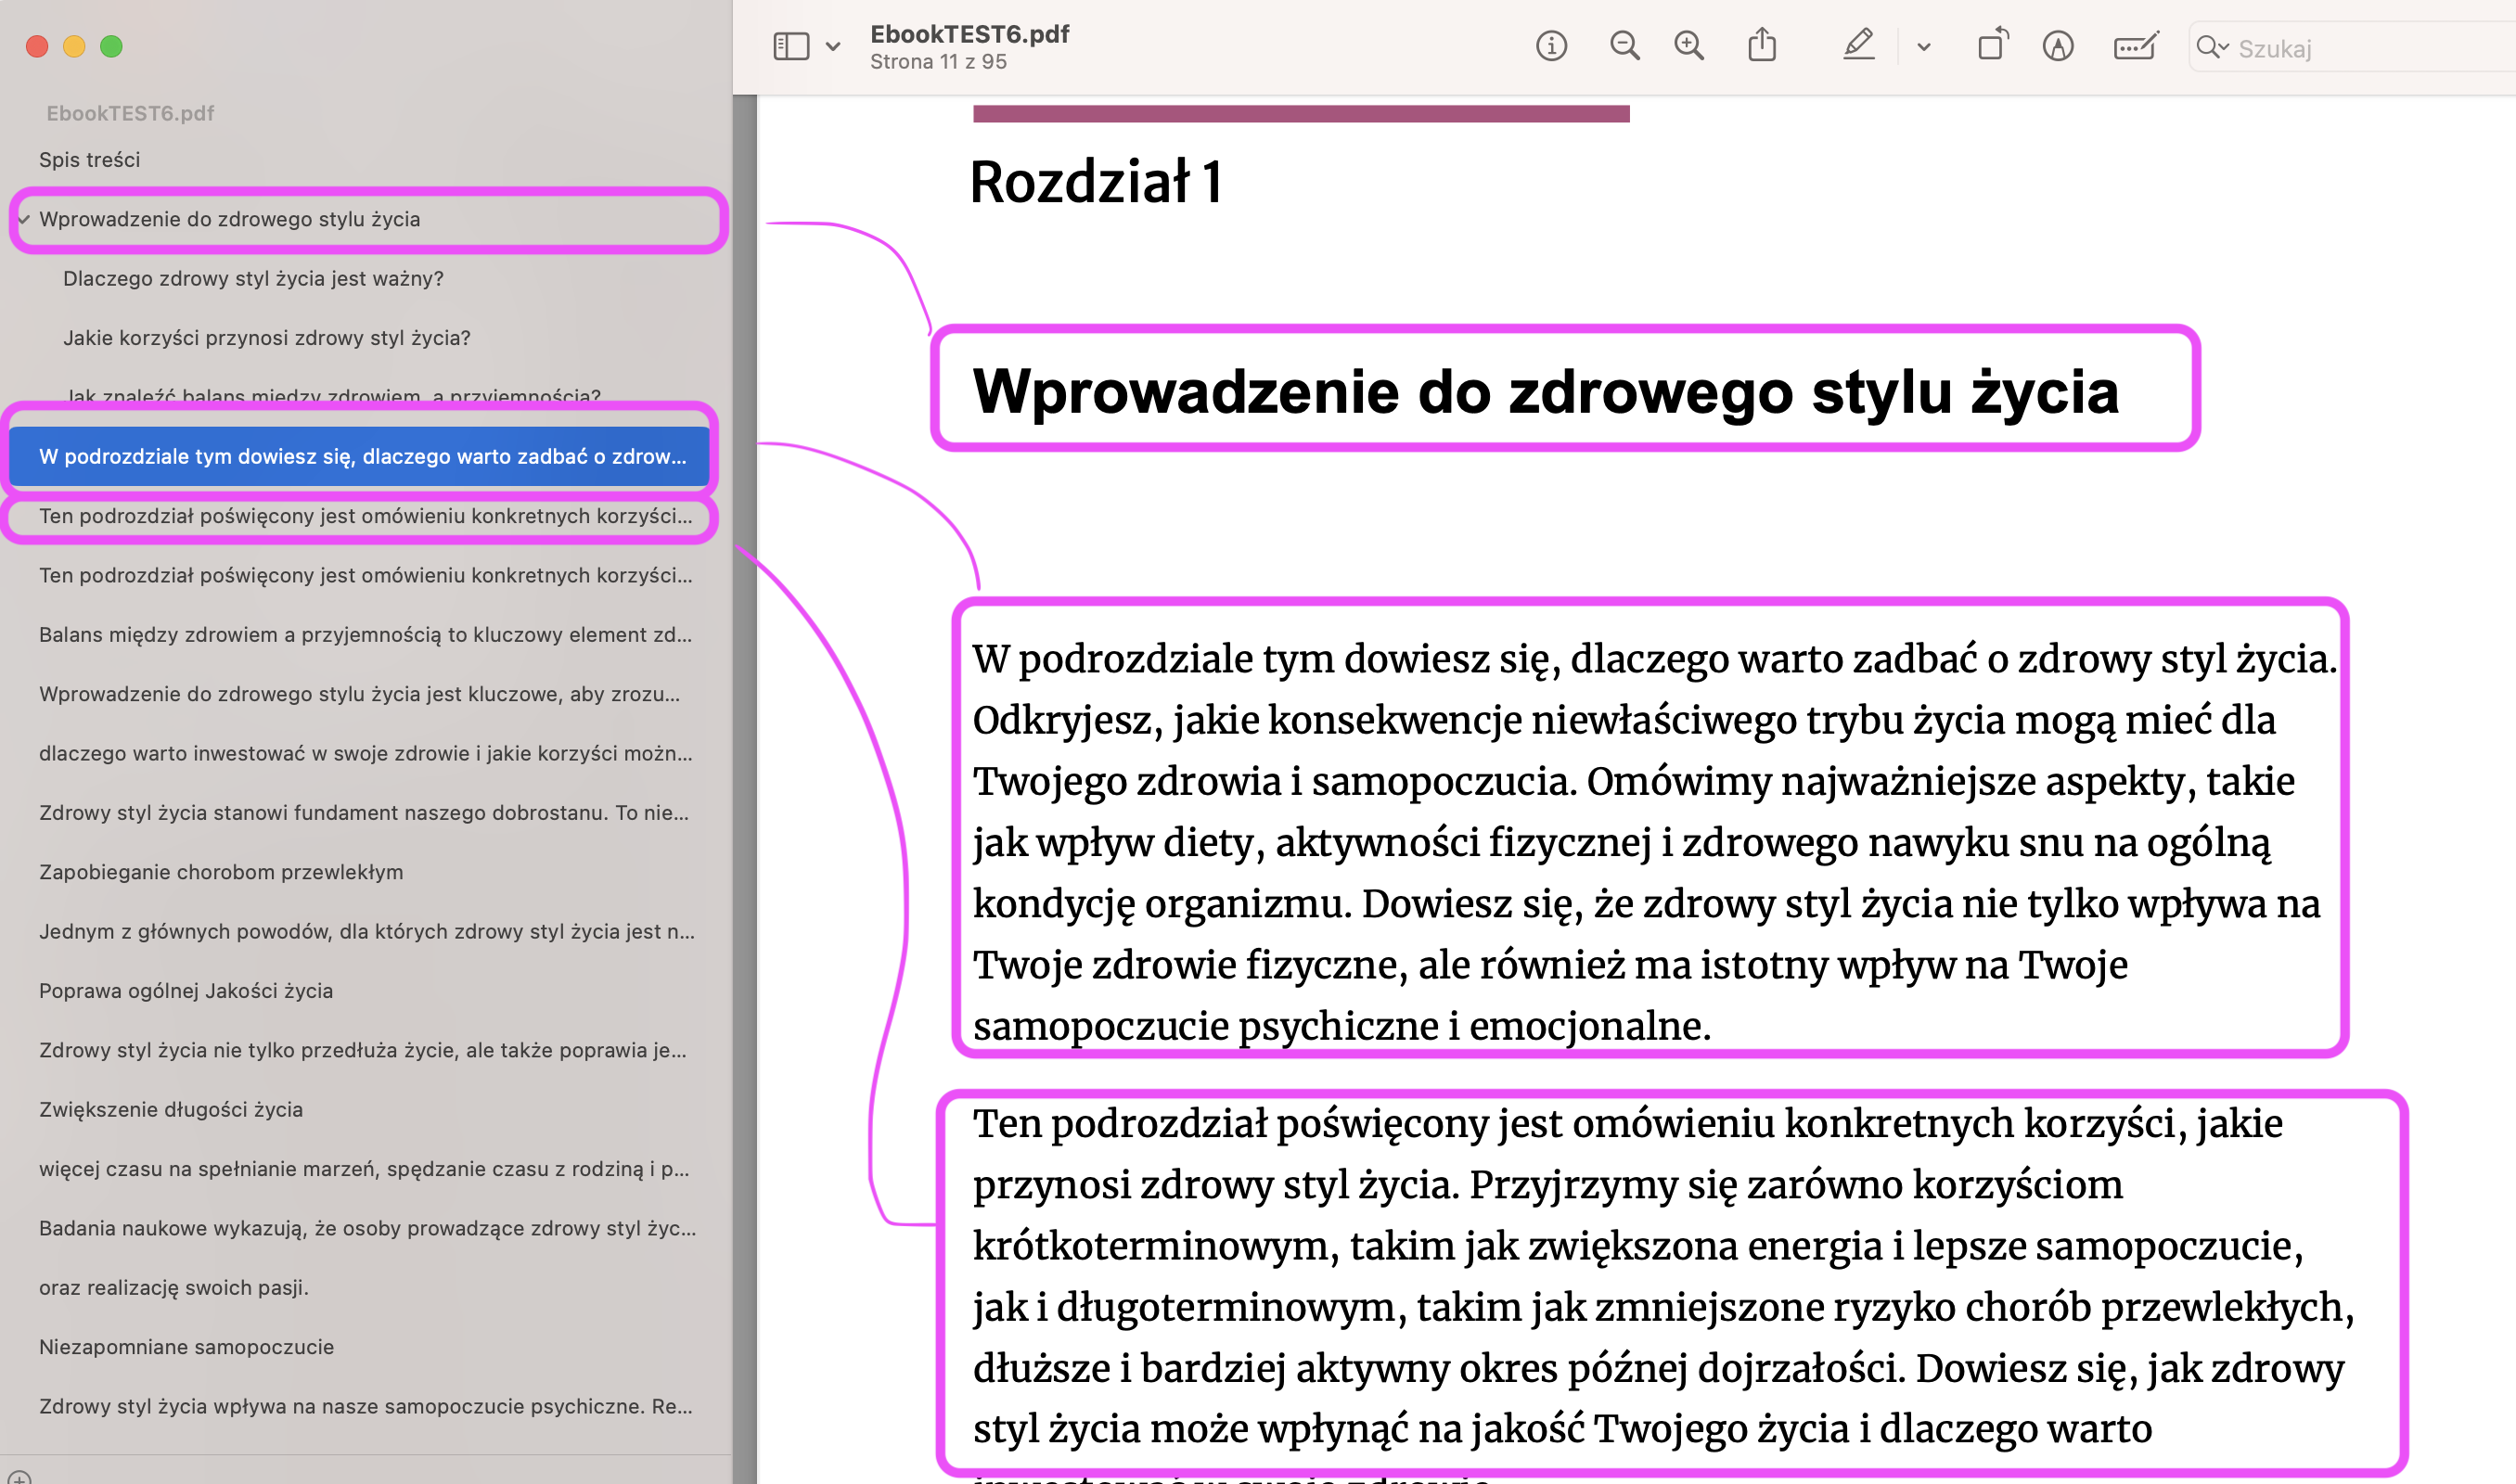Select 'Wprowadzenie do zdrowego stylu życia jest kluczowe' row

tap(360, 694)
